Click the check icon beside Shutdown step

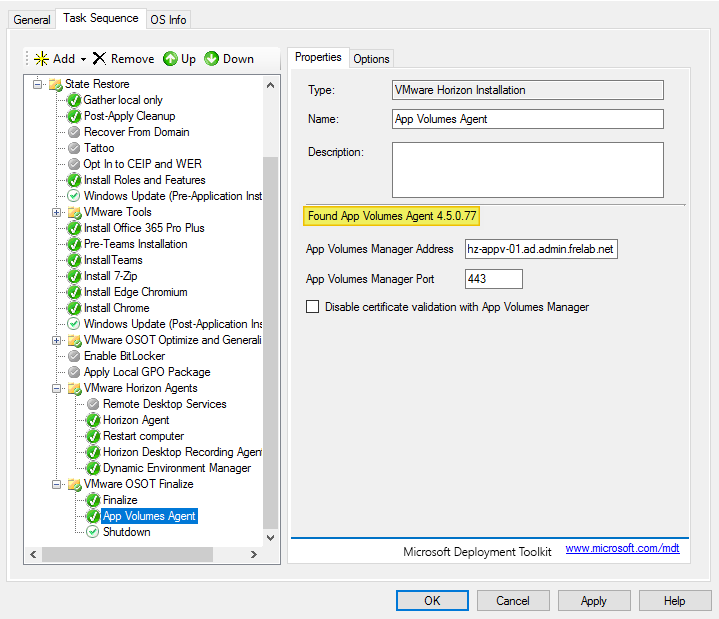click(93, 532)
